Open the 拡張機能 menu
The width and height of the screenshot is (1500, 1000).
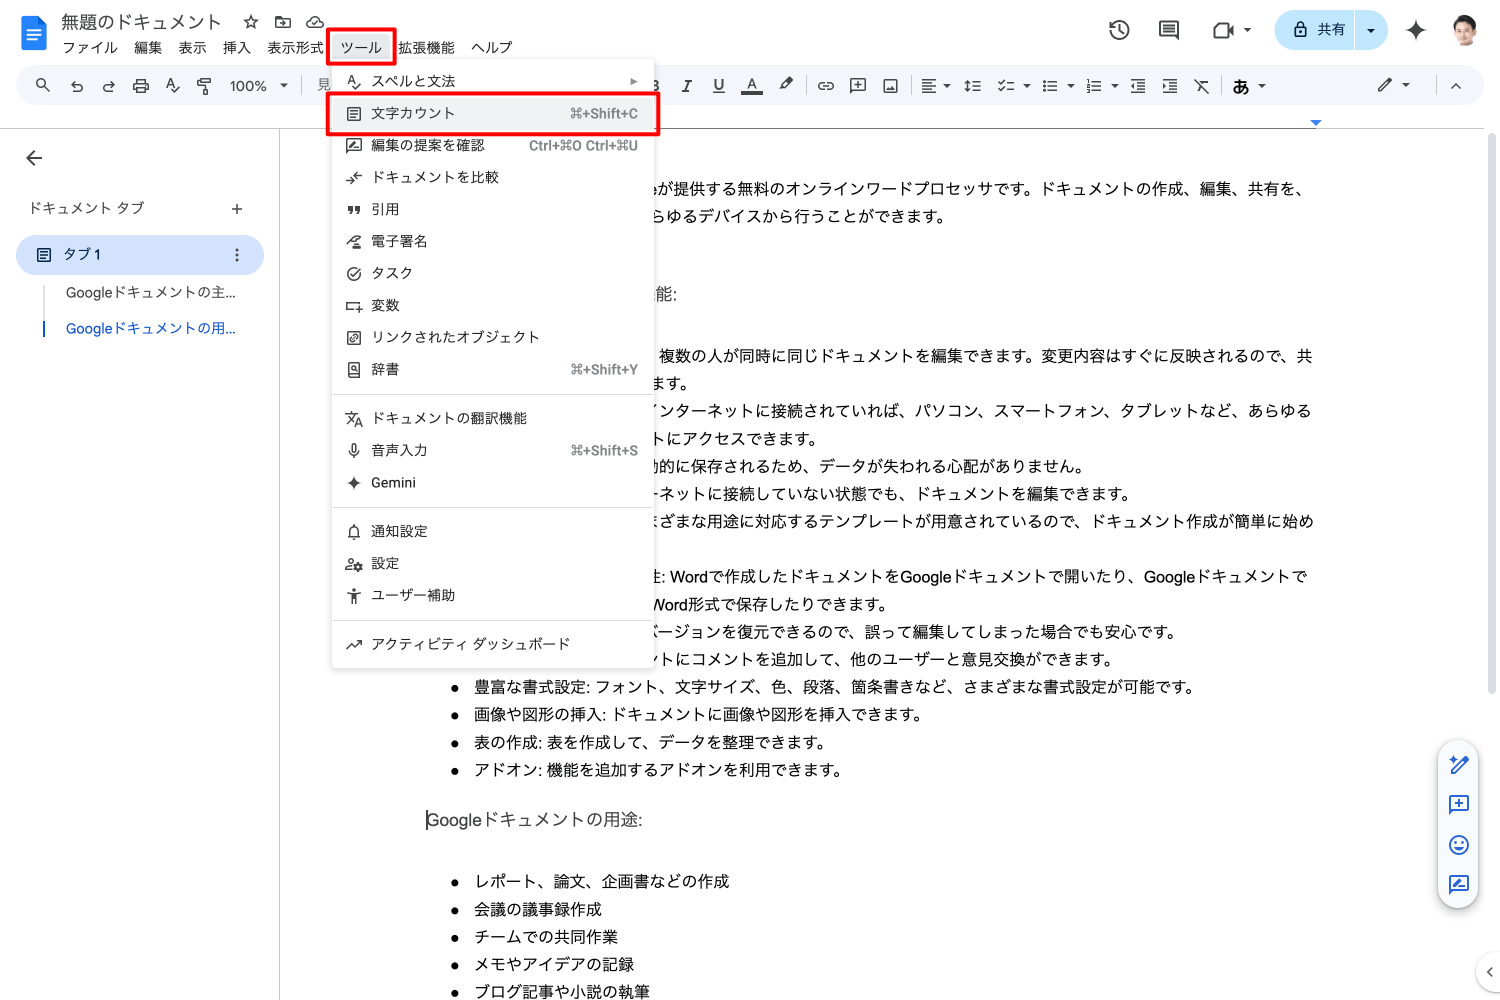coord(427,47)
